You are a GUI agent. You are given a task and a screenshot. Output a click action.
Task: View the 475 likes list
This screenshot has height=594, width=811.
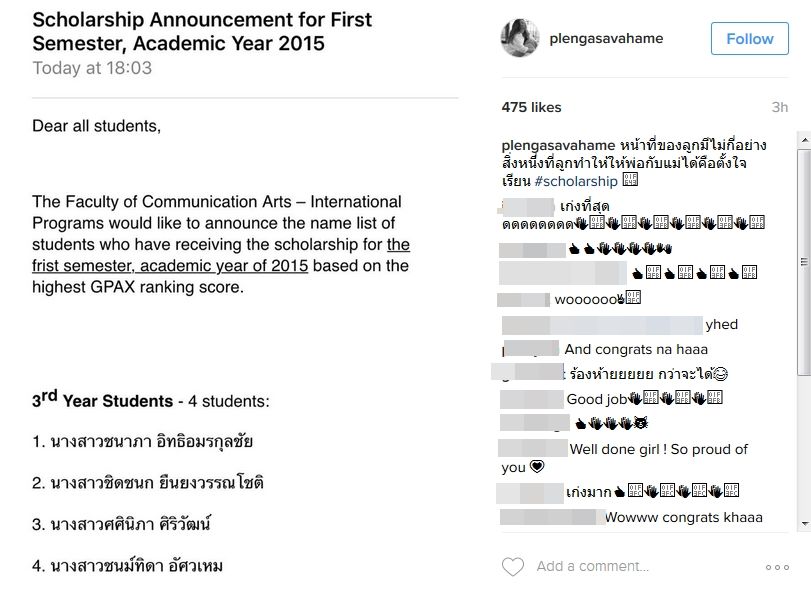pos(531,107)
